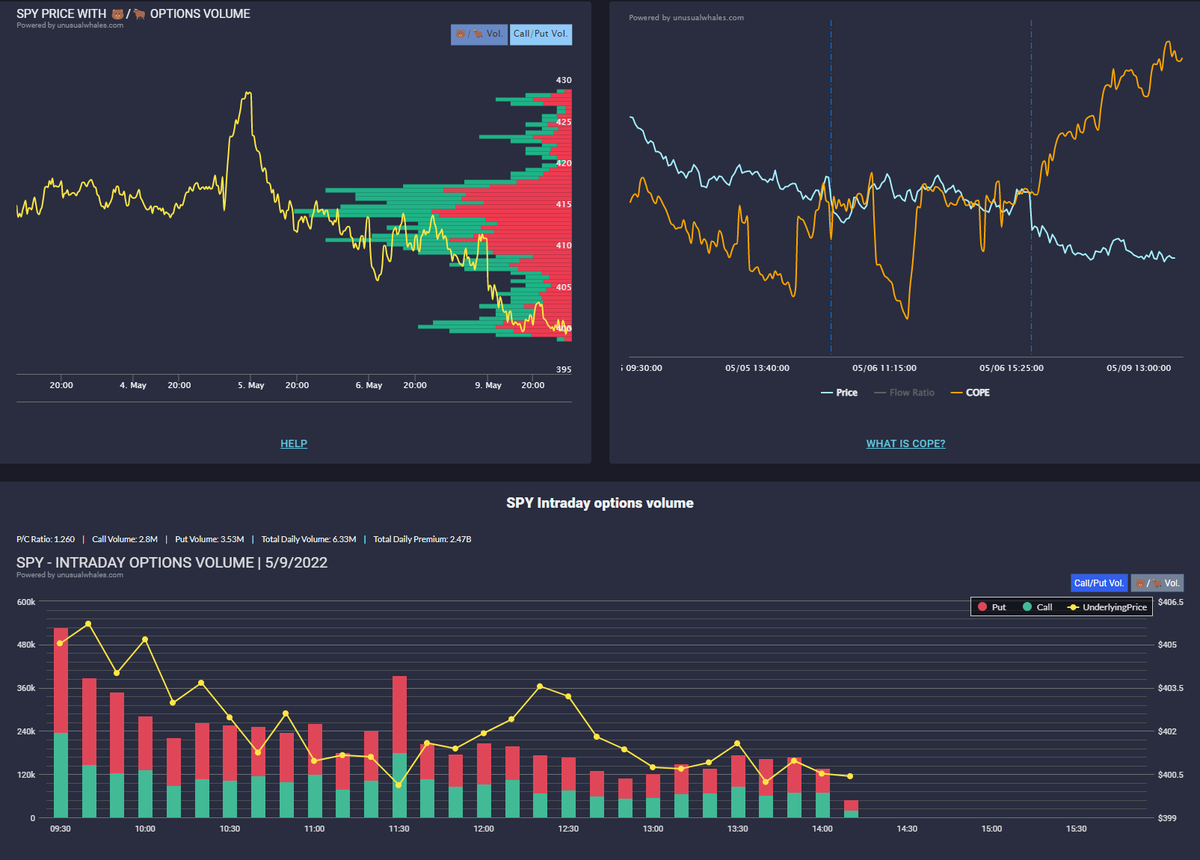This screenshot has width=1200, height=860.
Task: Click the 4. May date on price chart axis
Action: (x=133, y=385)
